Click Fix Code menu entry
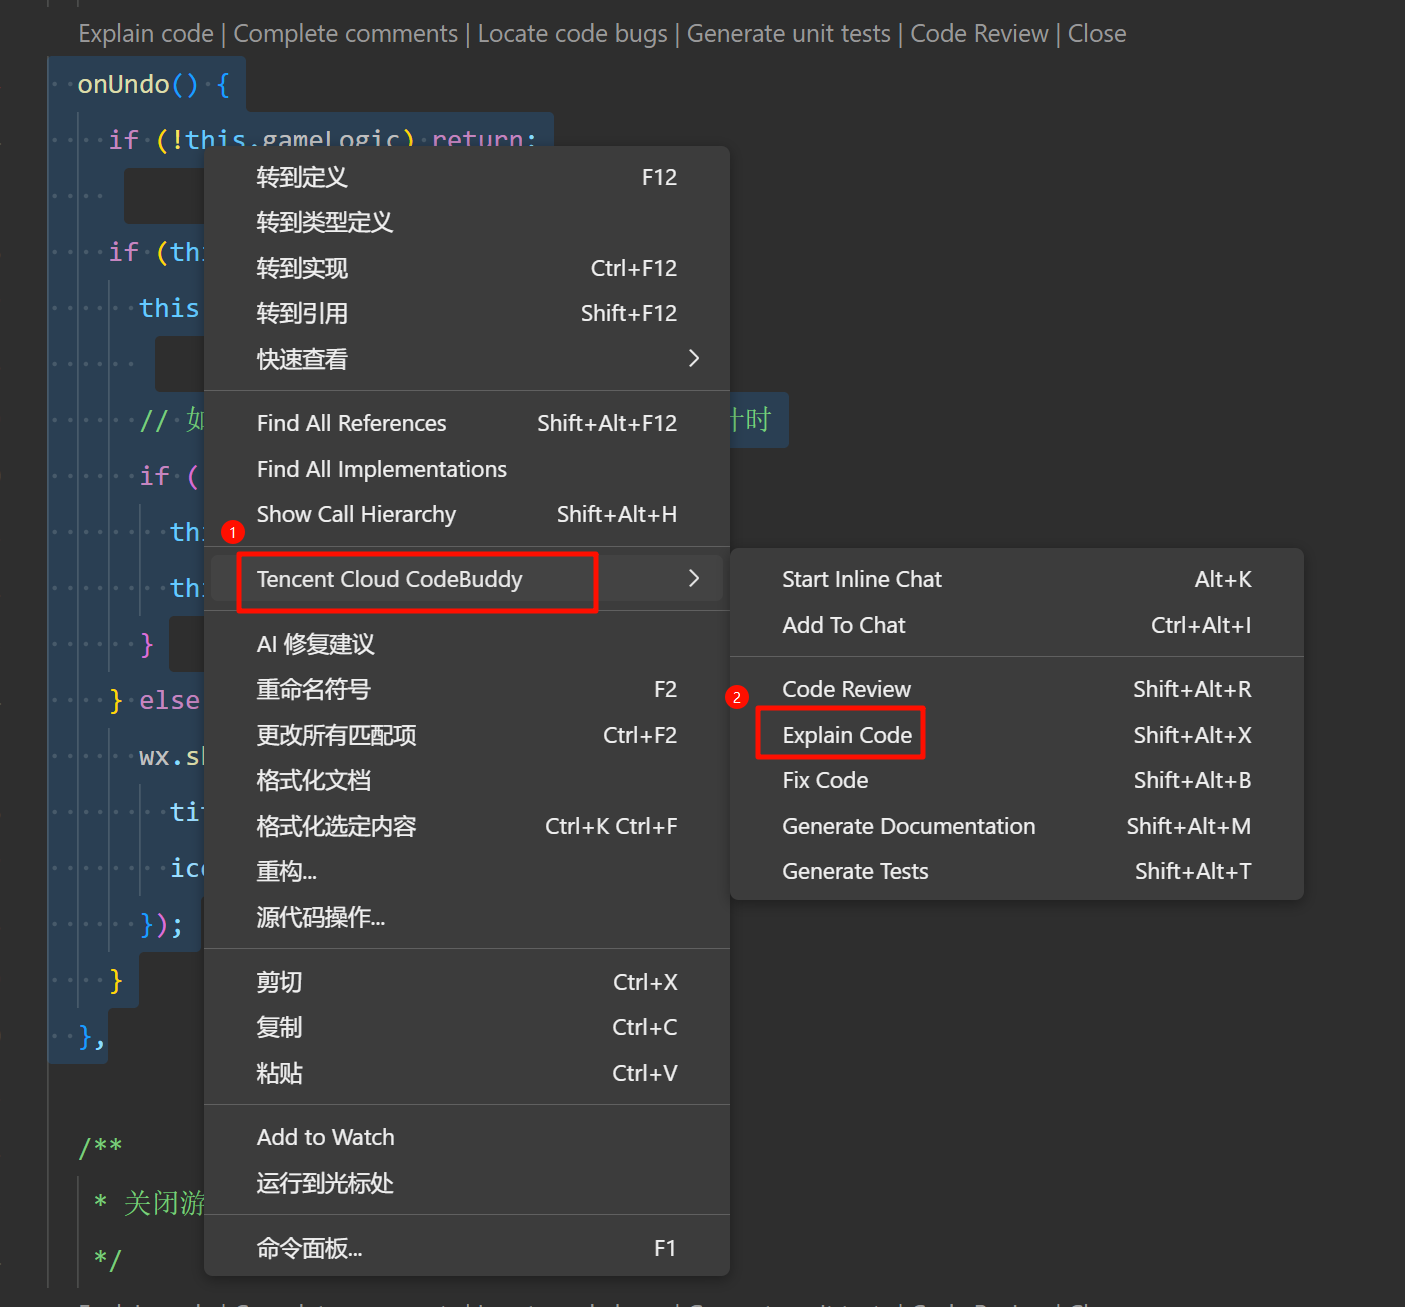Viewport: 1405px width, 1307px height. pyautogui.click(x=825, y=780)
